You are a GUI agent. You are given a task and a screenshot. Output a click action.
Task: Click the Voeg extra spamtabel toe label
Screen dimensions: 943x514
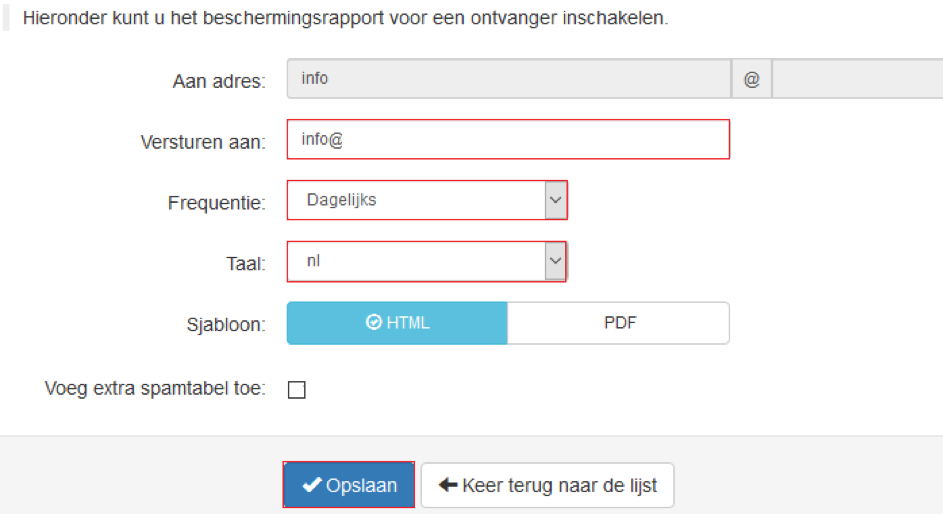tap(155, 389)
